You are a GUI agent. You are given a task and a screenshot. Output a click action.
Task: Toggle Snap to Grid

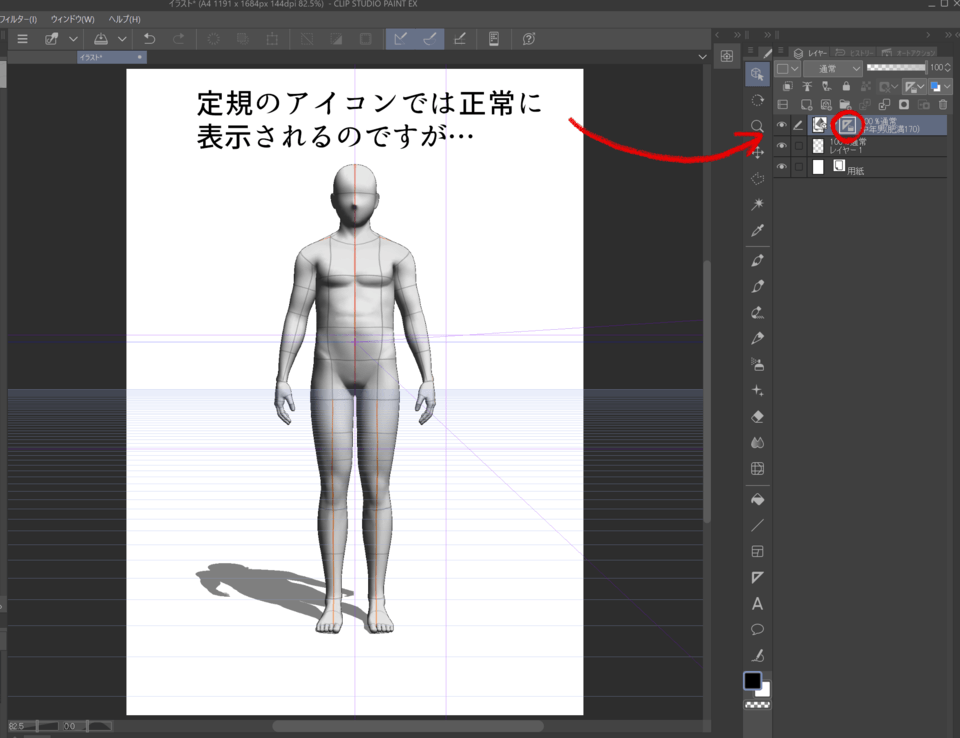pyautogui.click(x=459, y=39)
